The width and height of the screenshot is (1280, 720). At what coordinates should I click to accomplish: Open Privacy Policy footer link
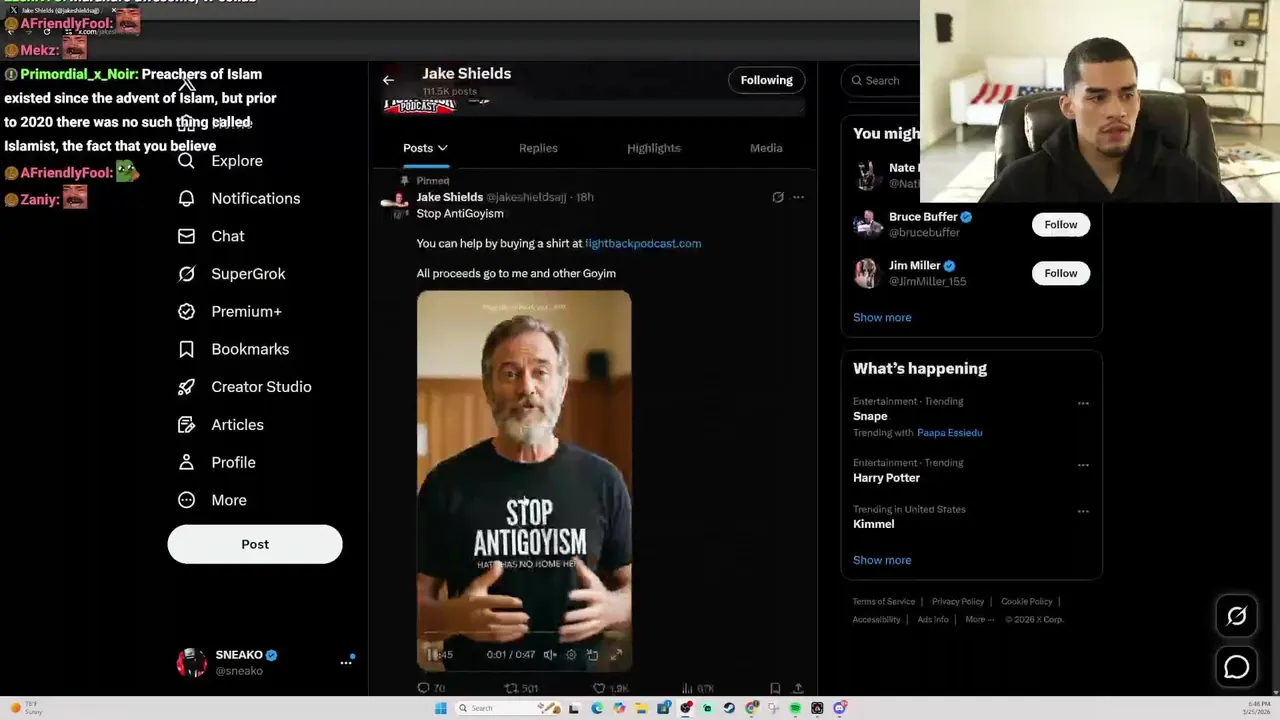pyautogui.click(x=958, y=601)
